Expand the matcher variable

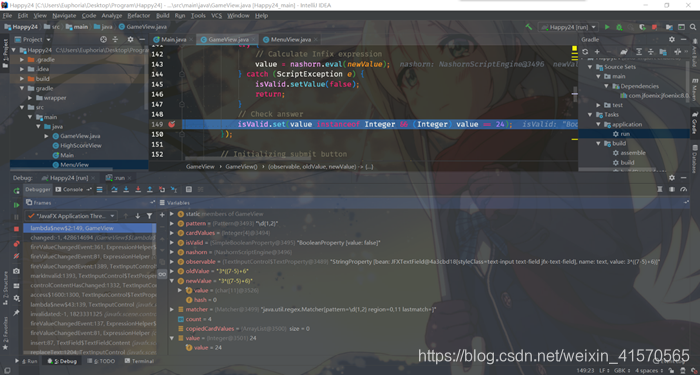tap(172, 309)
